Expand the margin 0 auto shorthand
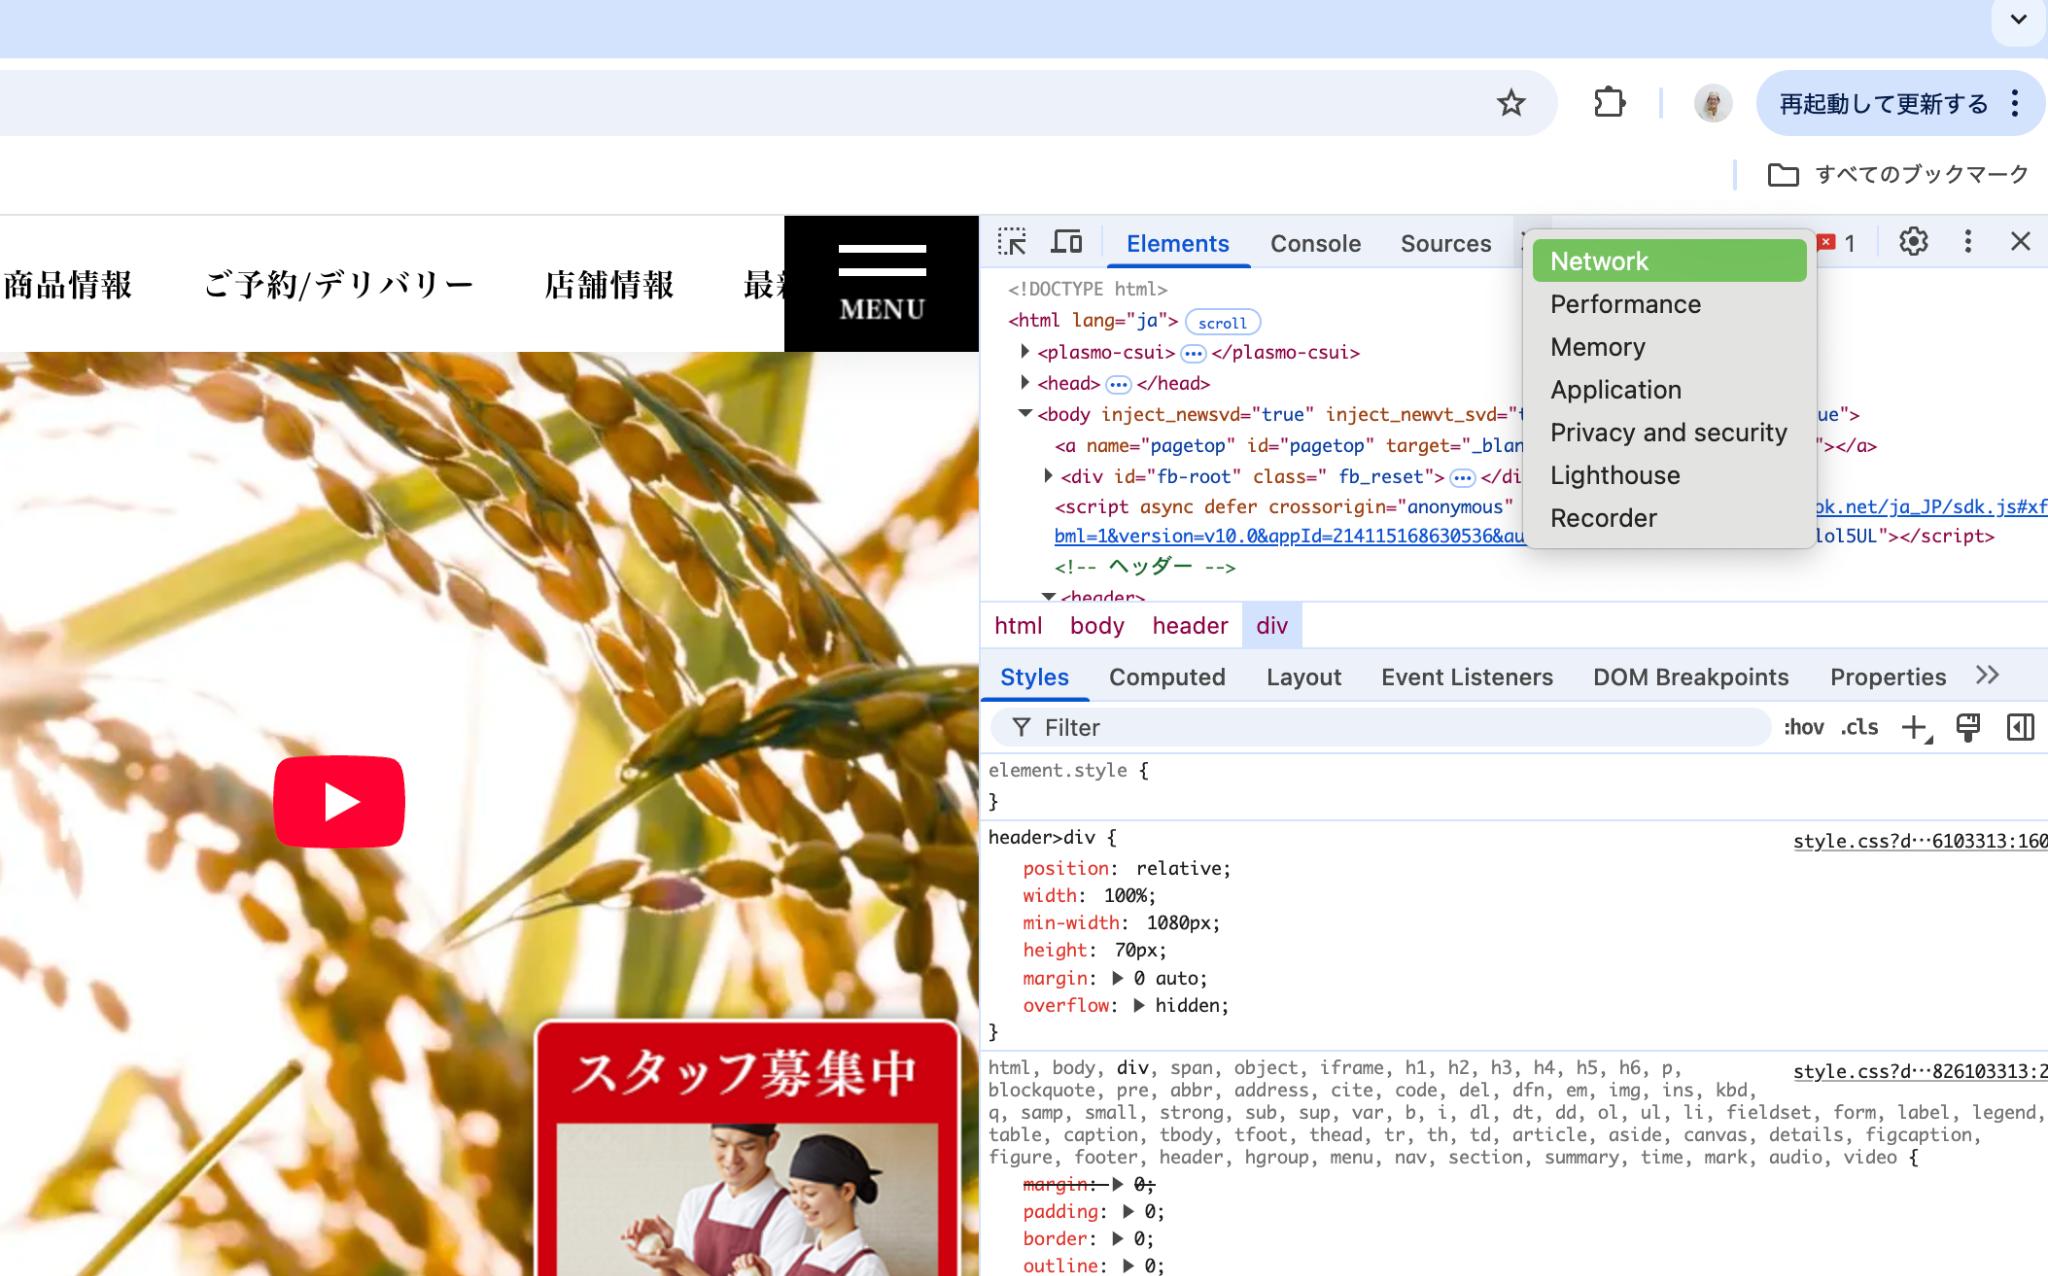Screen dimensions: 2048x1276 tap(1118, 978)
